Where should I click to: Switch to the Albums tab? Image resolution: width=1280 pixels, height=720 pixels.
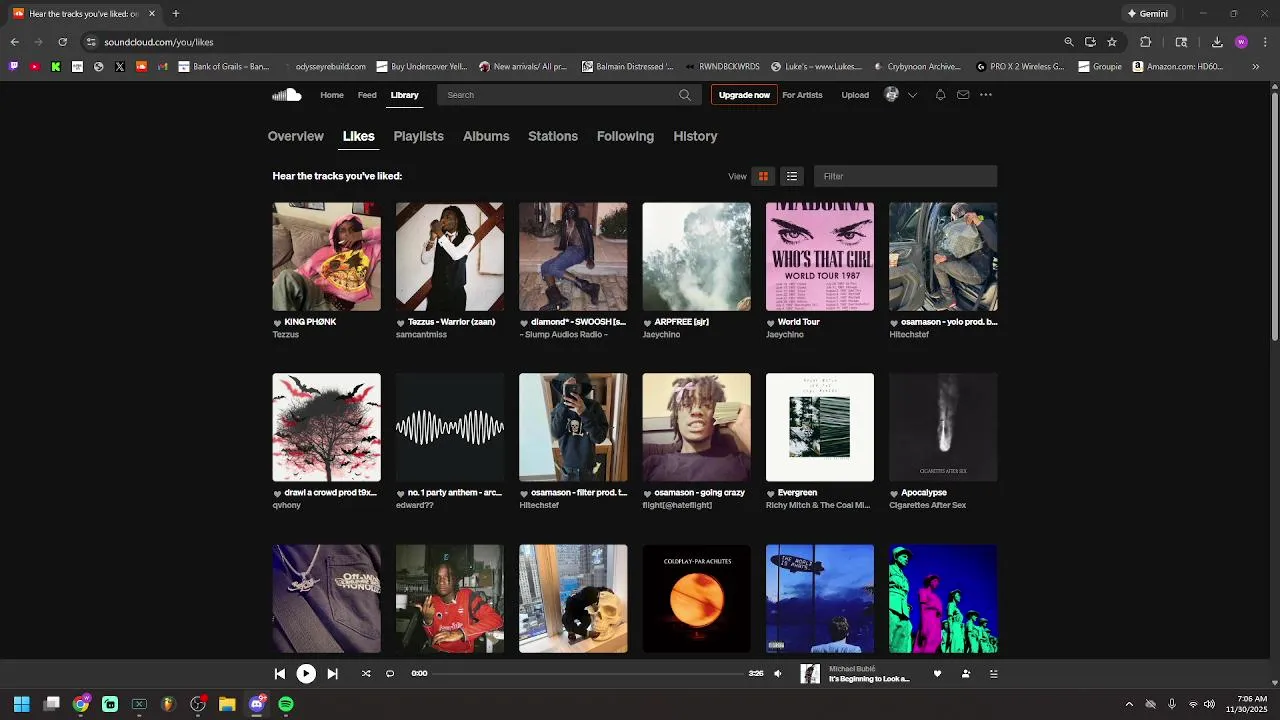pyautogui.click(x=486, y=136)
